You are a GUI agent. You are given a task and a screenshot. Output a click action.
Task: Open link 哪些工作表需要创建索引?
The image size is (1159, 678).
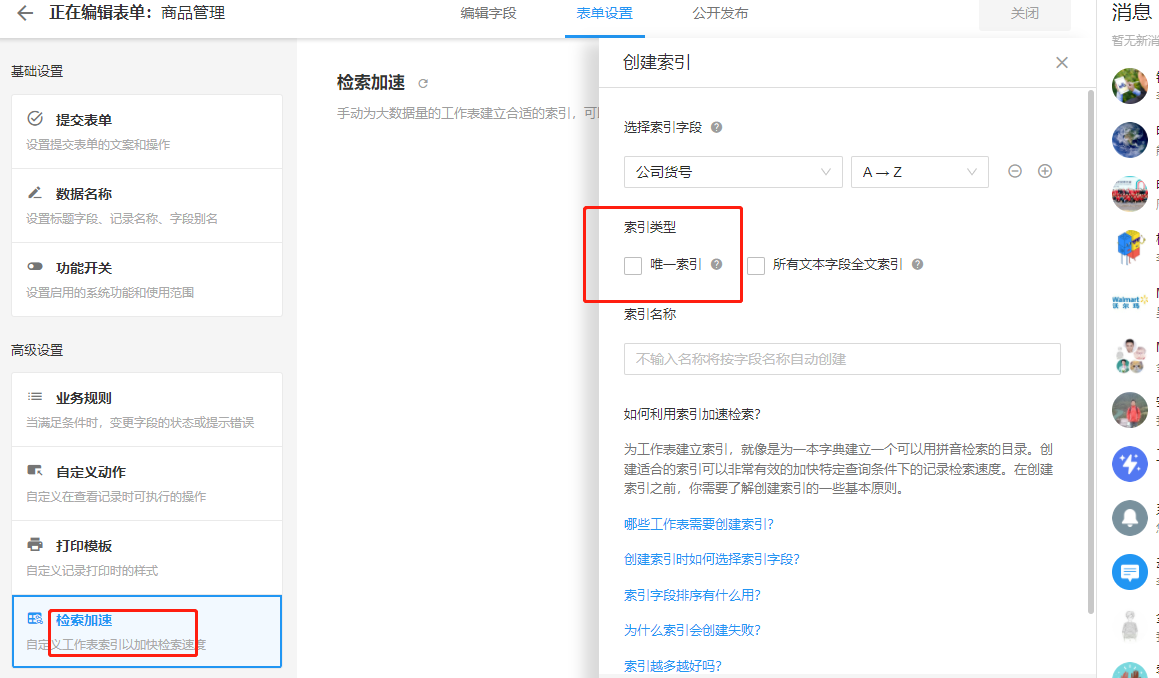point(699,524)
